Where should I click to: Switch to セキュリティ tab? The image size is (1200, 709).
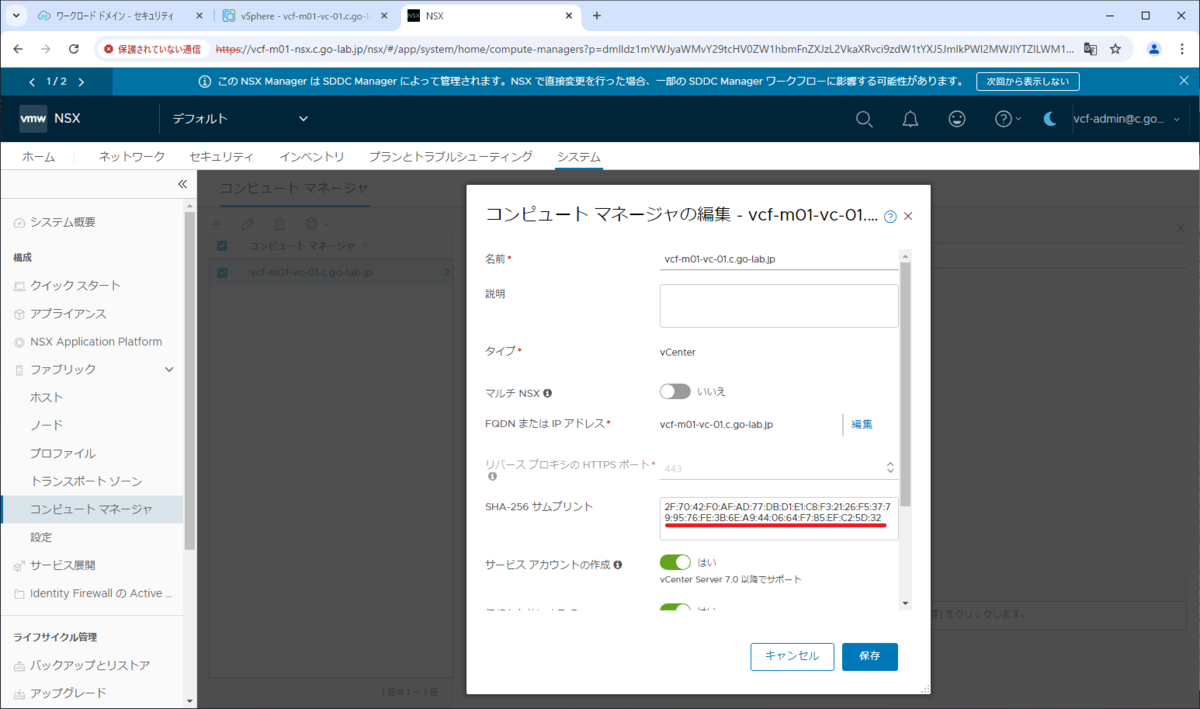(x=221, y=157)
